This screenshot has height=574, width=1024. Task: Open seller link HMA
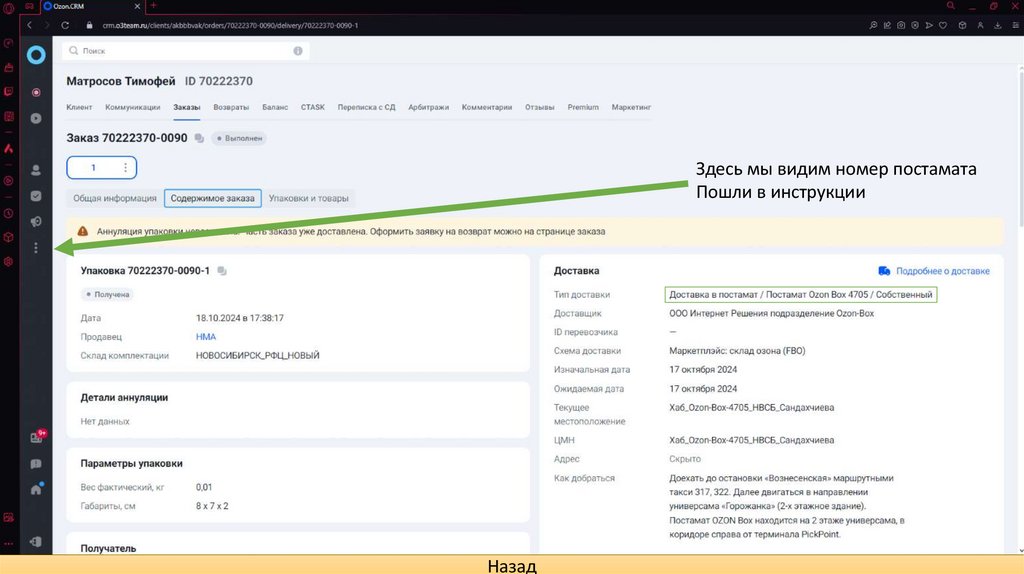point(206,337)
